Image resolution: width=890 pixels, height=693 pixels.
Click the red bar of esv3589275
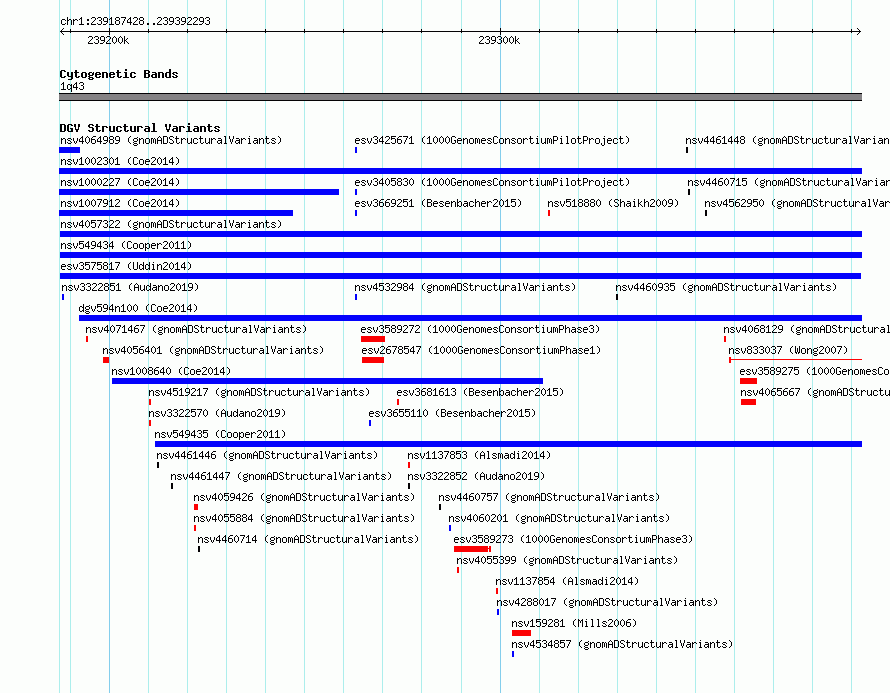[748, 381]
